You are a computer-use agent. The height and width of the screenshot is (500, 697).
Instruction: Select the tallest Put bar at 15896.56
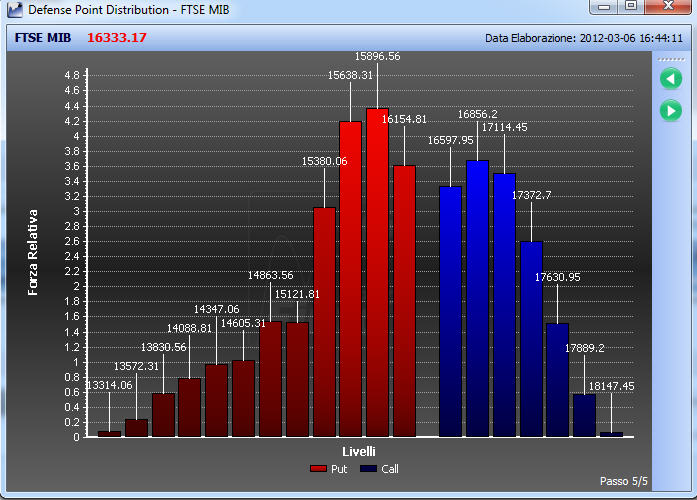[x=378, y=272]
